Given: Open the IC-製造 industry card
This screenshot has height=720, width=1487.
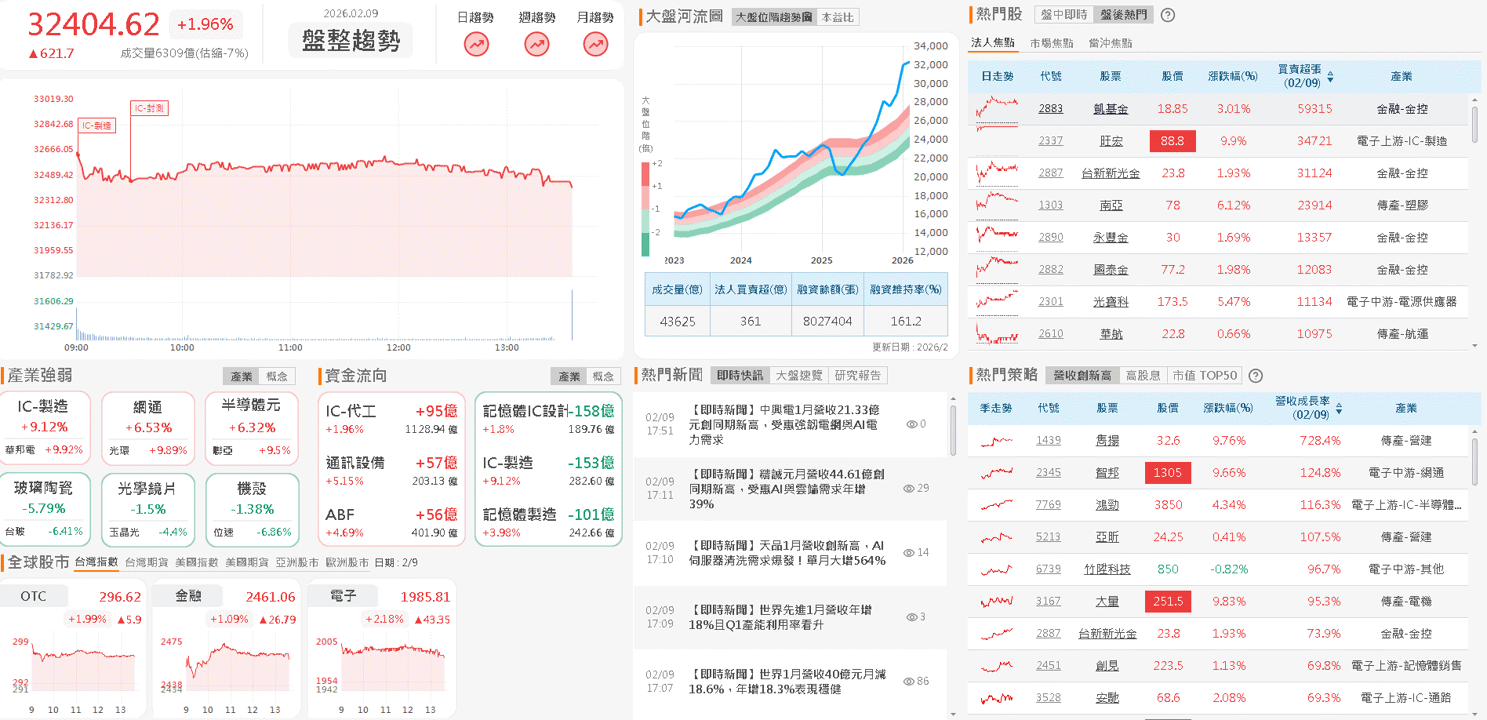Looking at the screenshot, I should click(45, 427).
